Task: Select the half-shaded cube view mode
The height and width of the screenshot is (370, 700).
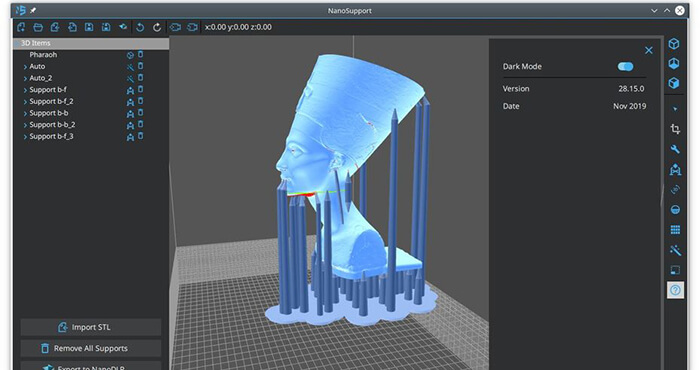Action: 674,63
